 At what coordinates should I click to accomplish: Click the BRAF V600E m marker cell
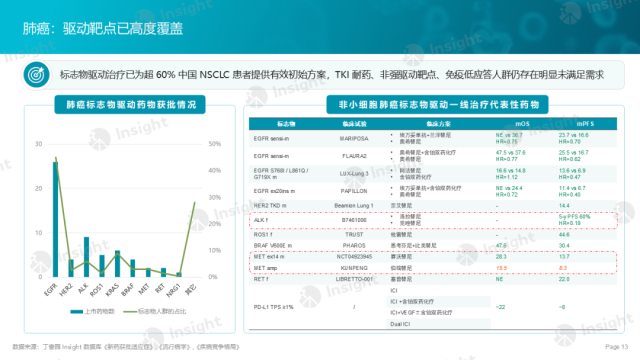273,246
